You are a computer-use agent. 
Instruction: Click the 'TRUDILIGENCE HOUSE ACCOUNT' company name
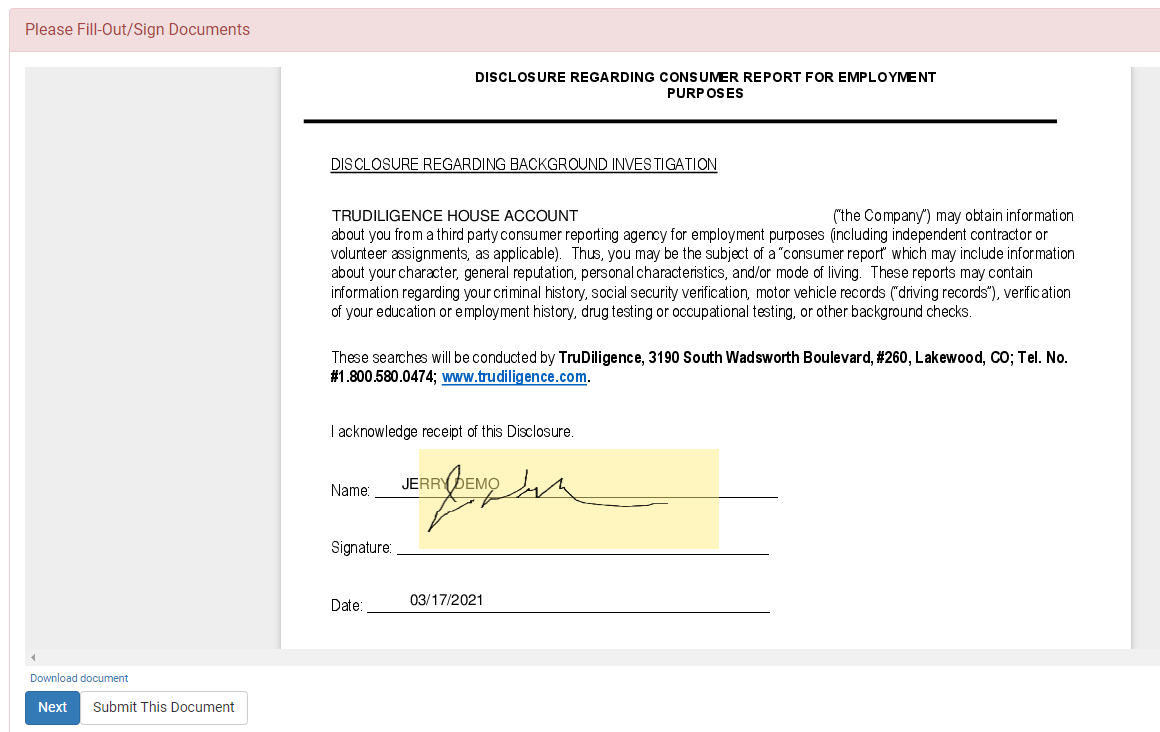454,216
